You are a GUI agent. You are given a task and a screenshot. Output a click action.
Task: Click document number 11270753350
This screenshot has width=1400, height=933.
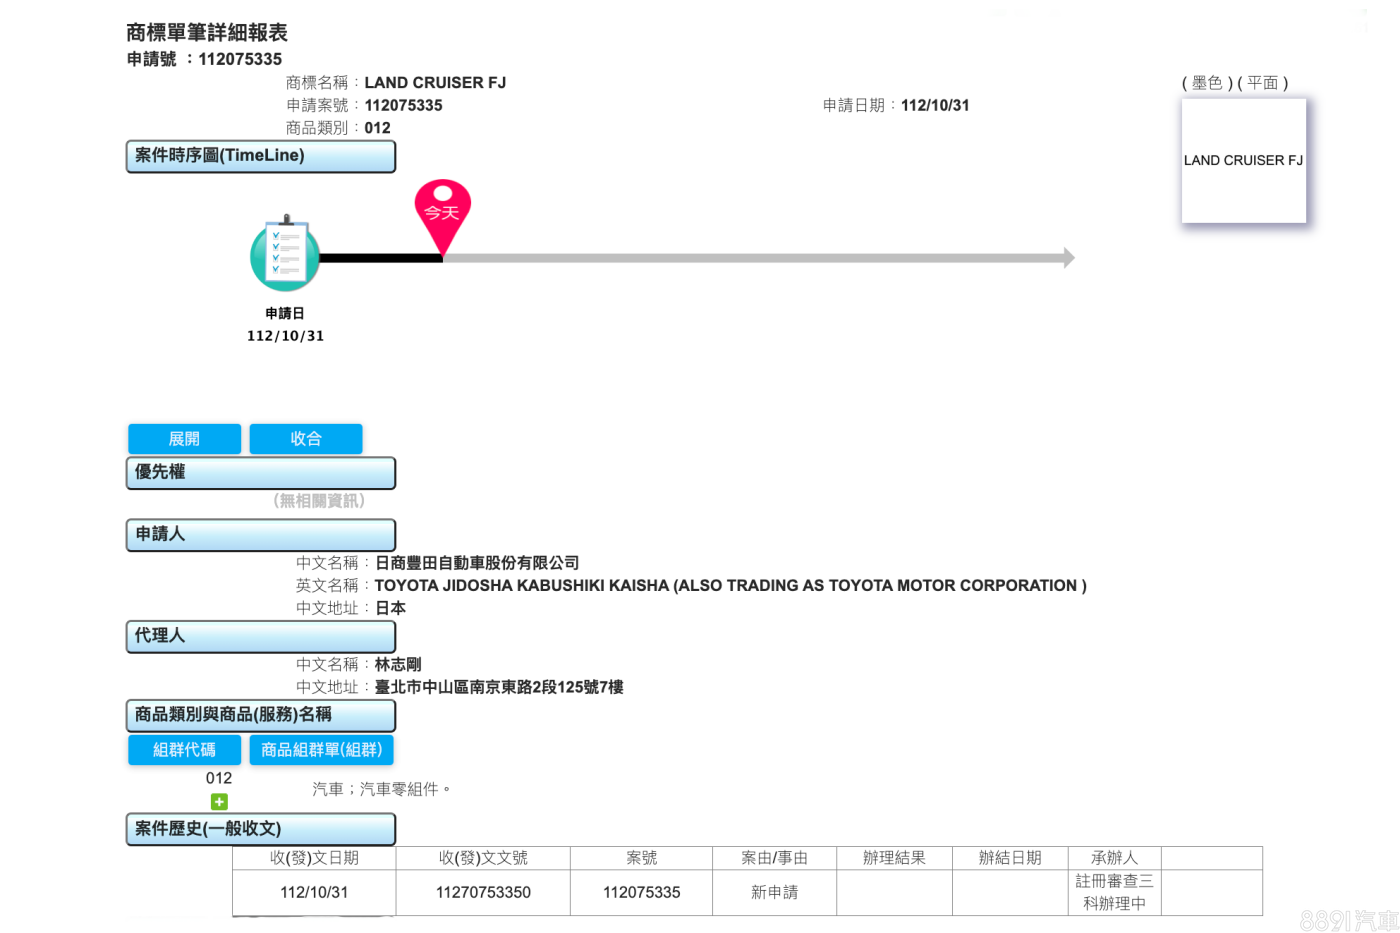[483, 892]
